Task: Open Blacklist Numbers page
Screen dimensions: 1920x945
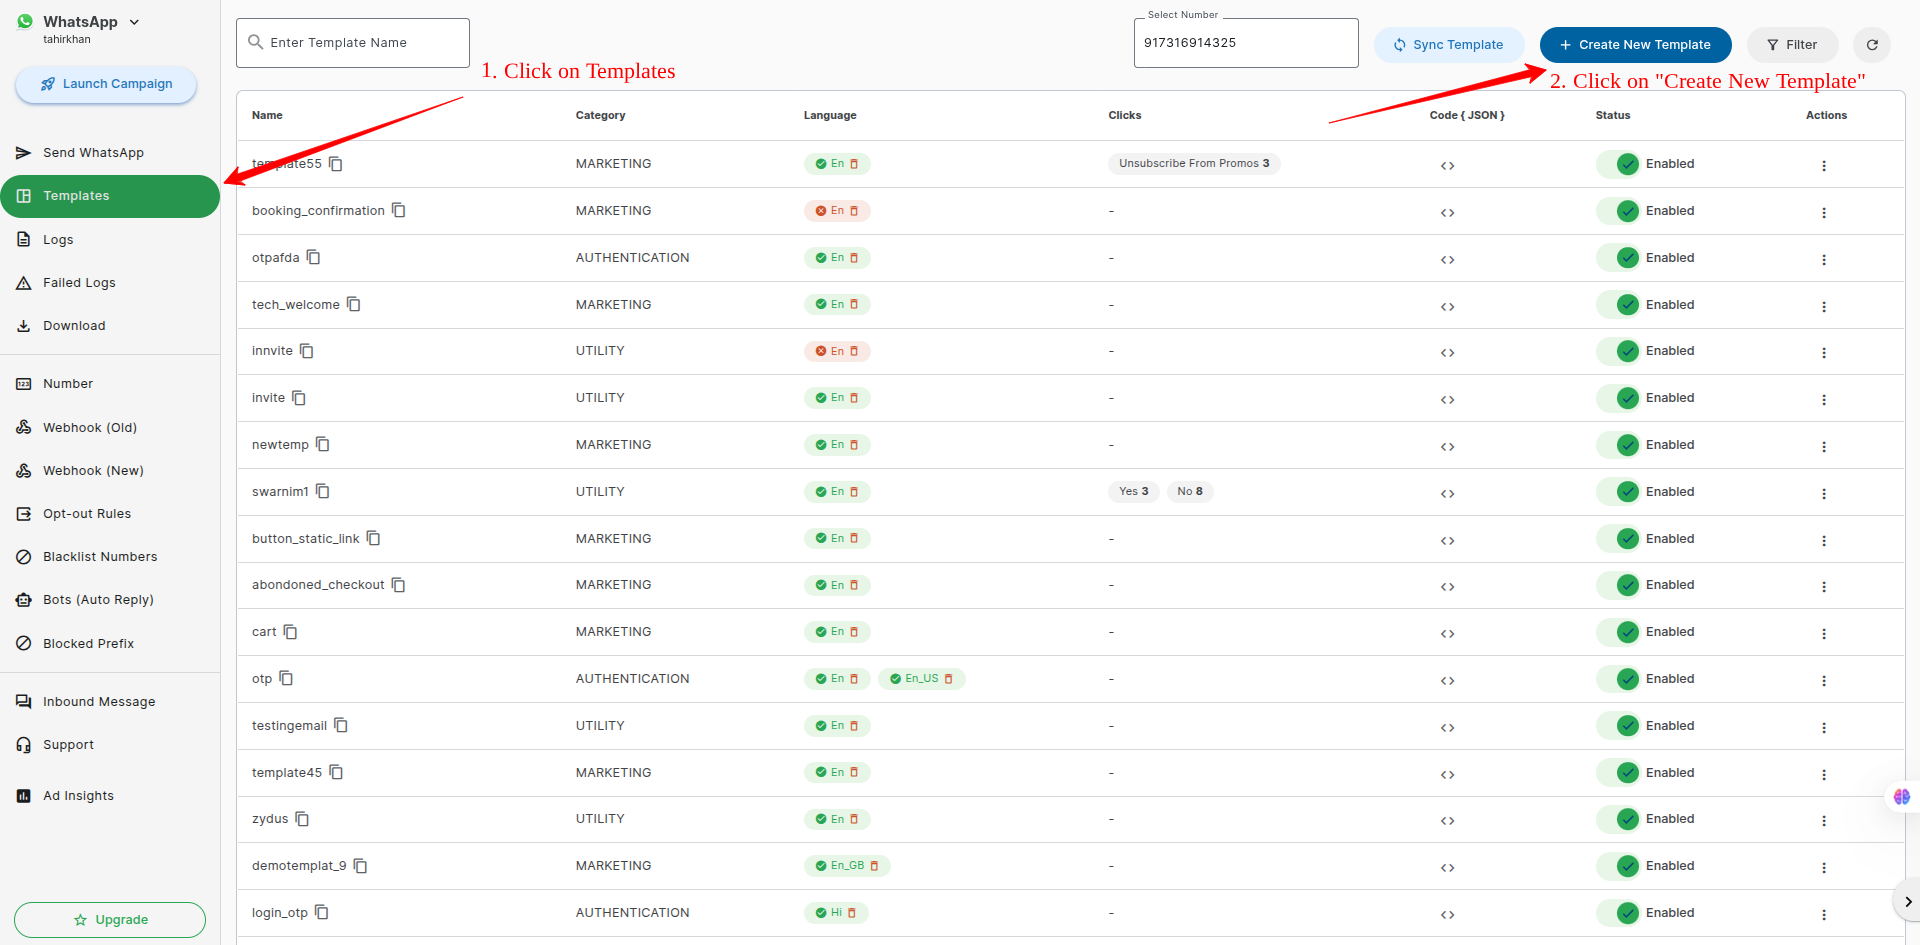Action: click(110, 557)
